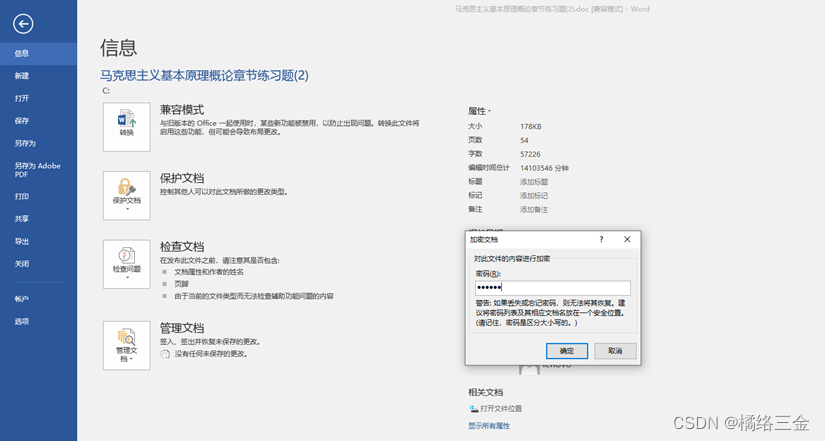Click the 没有任何未保存的更改 text
This screenshot has height=441, width=825.
211,354
